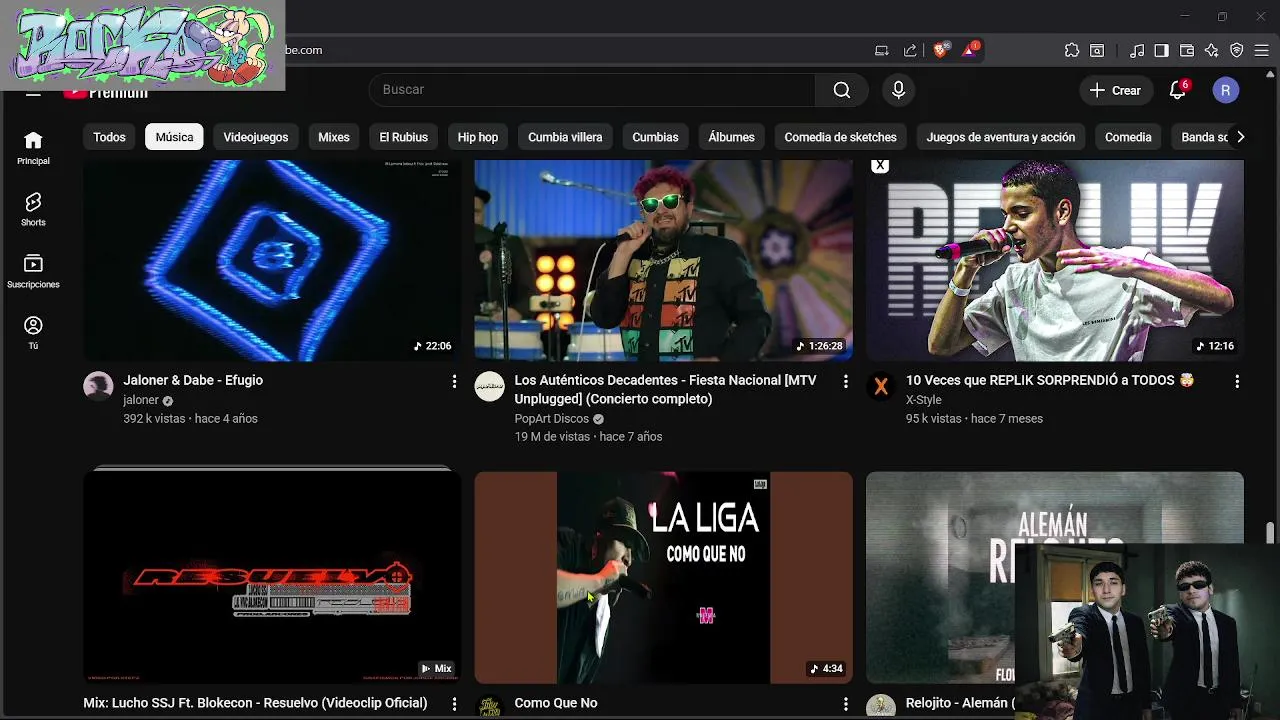Select the Música filter chip
The width and height of the screenshot is (1280, 720).
pos(174,137)
